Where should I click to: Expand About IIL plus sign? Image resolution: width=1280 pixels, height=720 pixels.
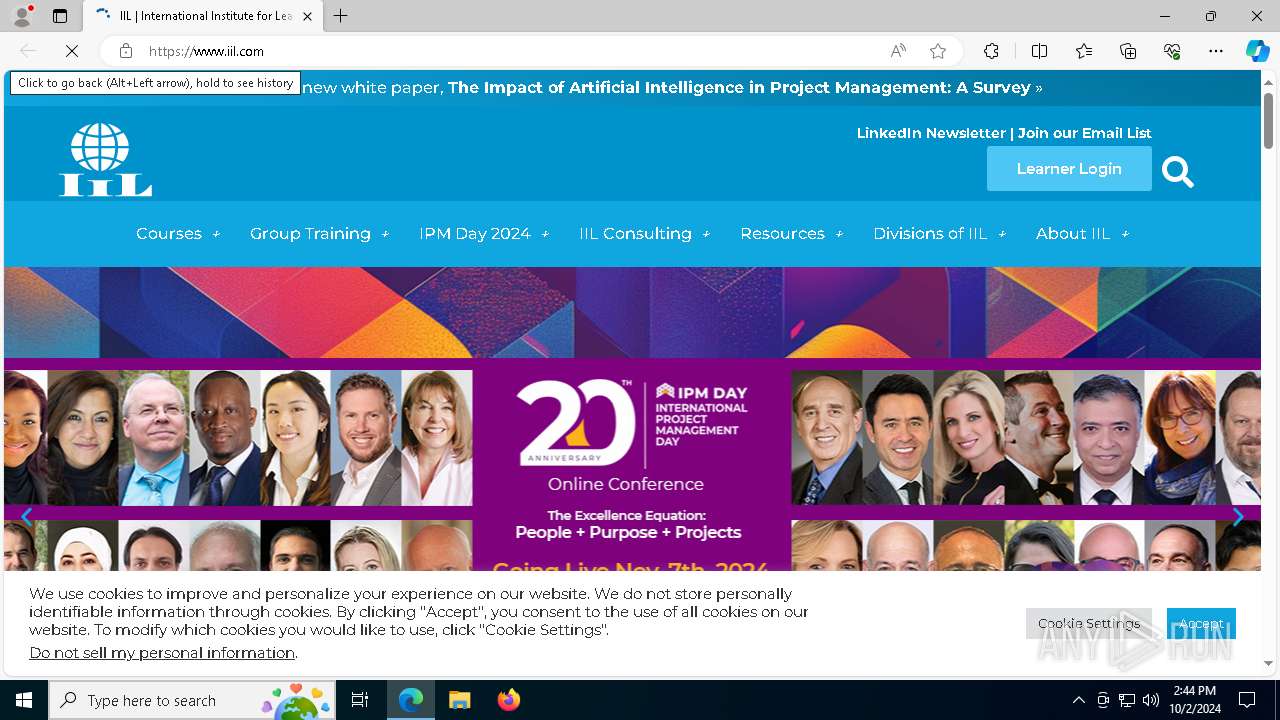pos(1125,234)
